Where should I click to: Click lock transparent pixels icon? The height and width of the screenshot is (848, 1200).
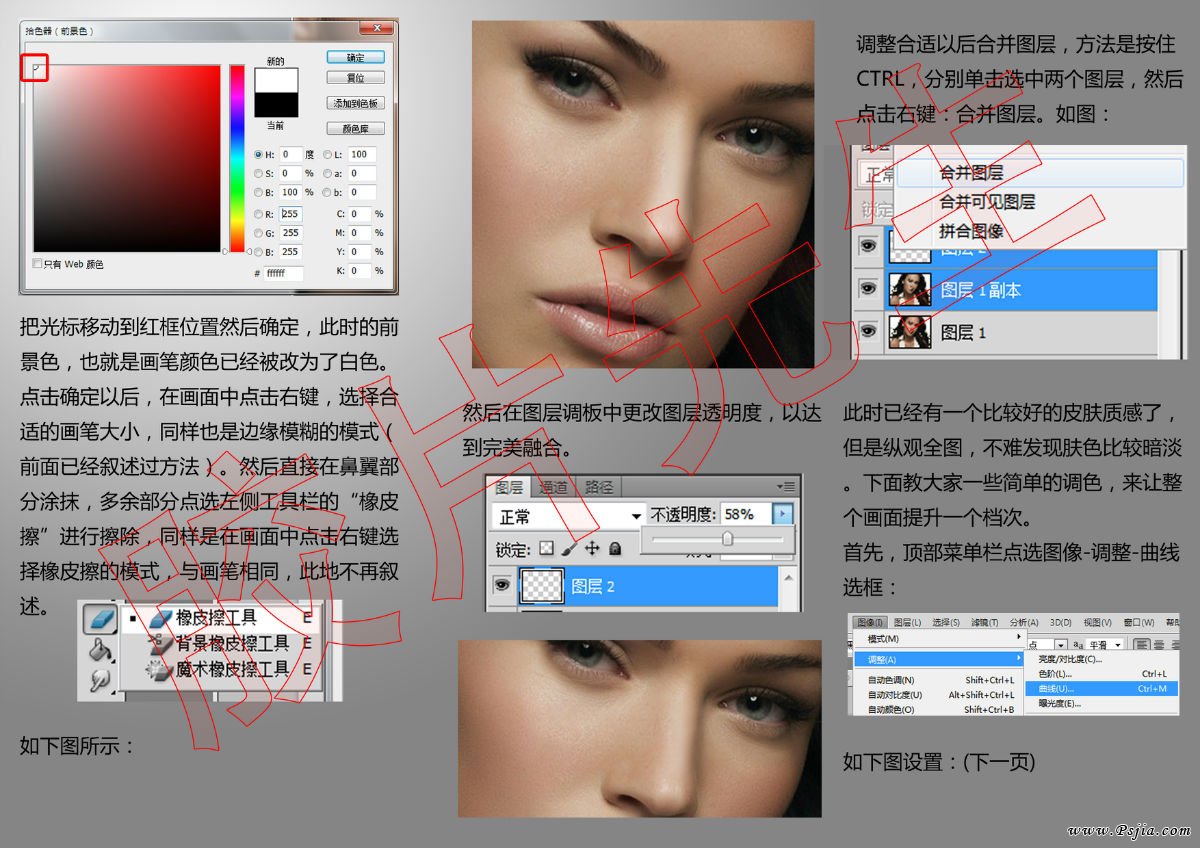tap(546, 549)
